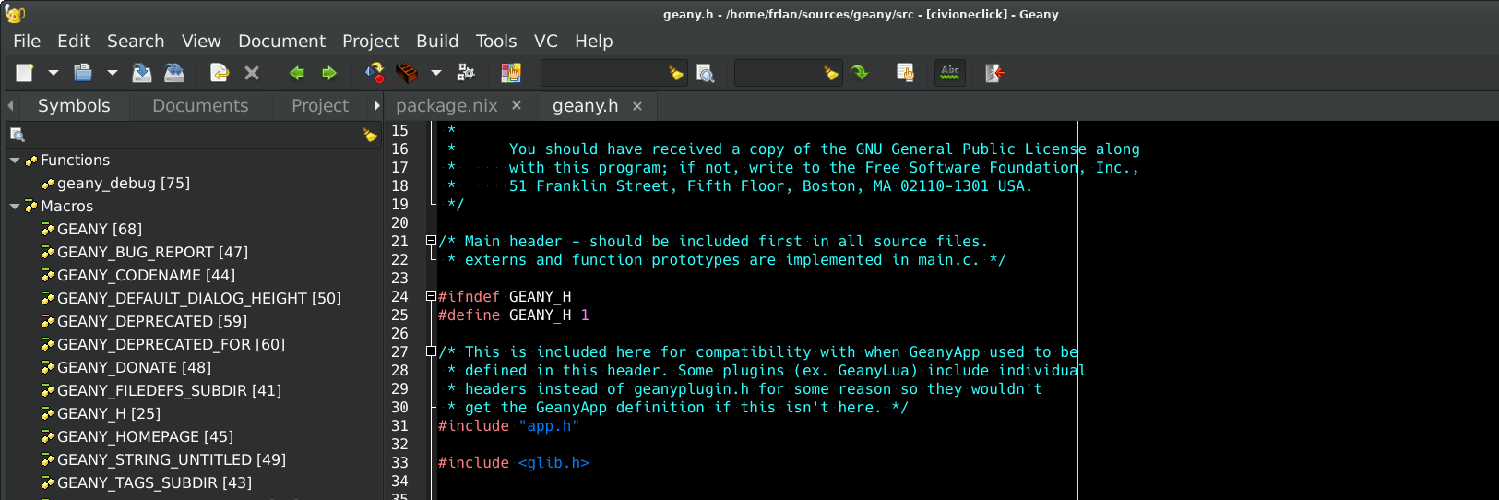Open the File menu
Viewport: 1499px width, 500px height.
tap(27, 41)
